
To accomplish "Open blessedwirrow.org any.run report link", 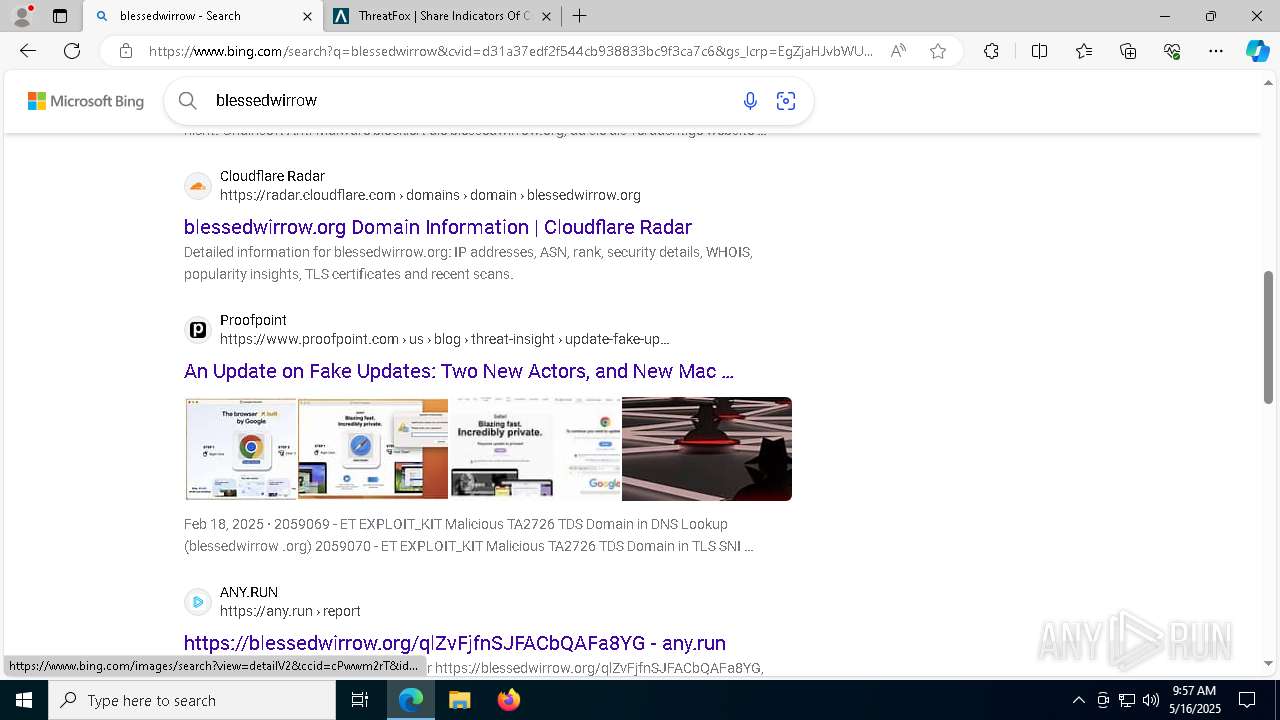I will (455, 643).
